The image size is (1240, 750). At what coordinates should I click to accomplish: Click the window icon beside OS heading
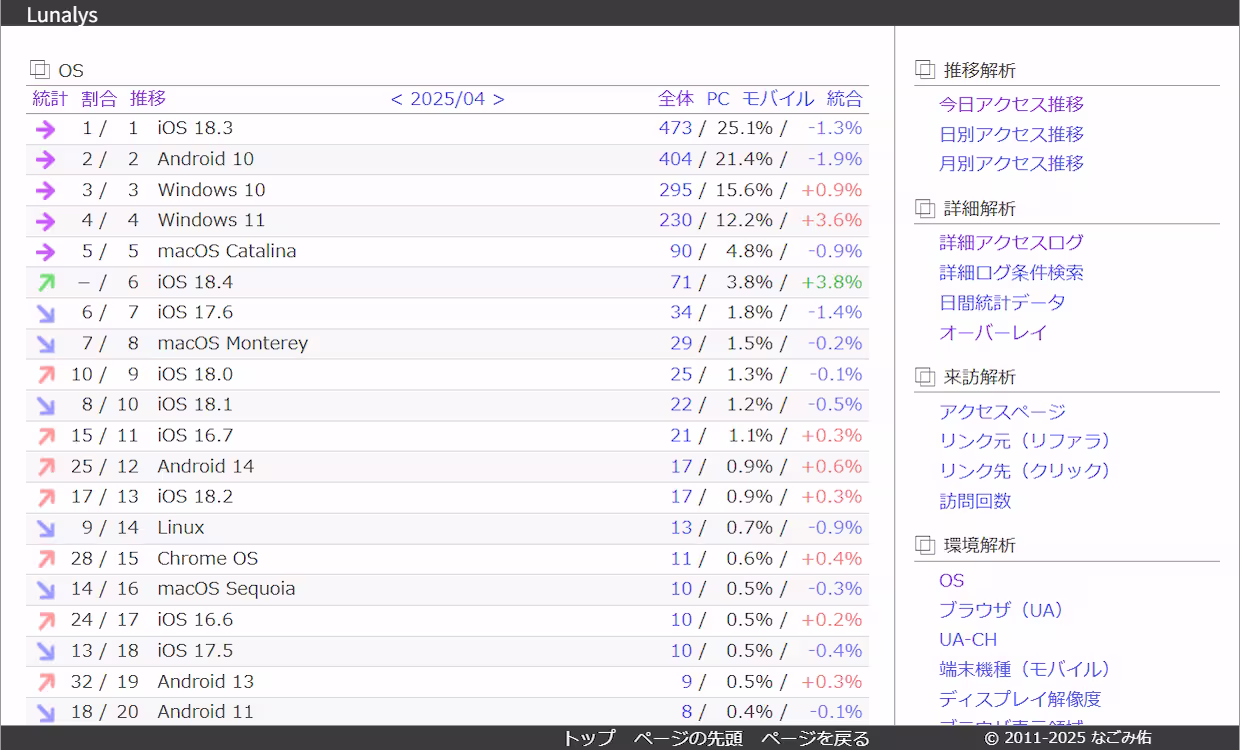click(x=39, y=70)
